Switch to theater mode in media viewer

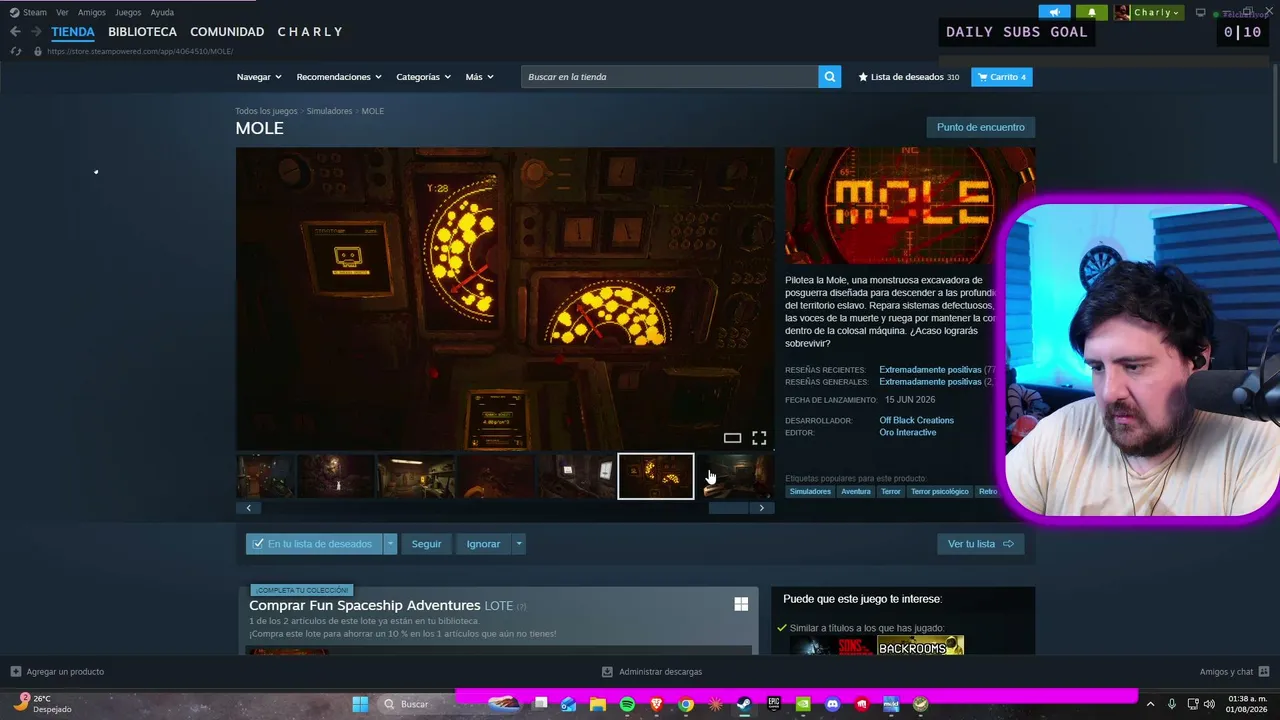732,438
